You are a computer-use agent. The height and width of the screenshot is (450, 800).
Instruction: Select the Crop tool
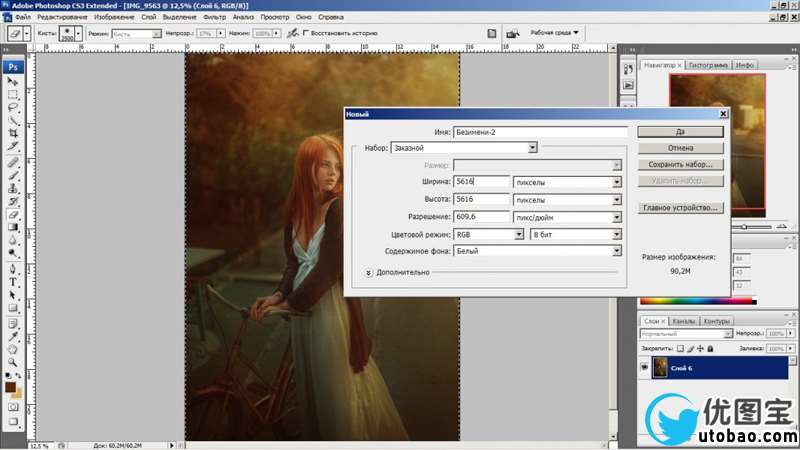(13, 133)
